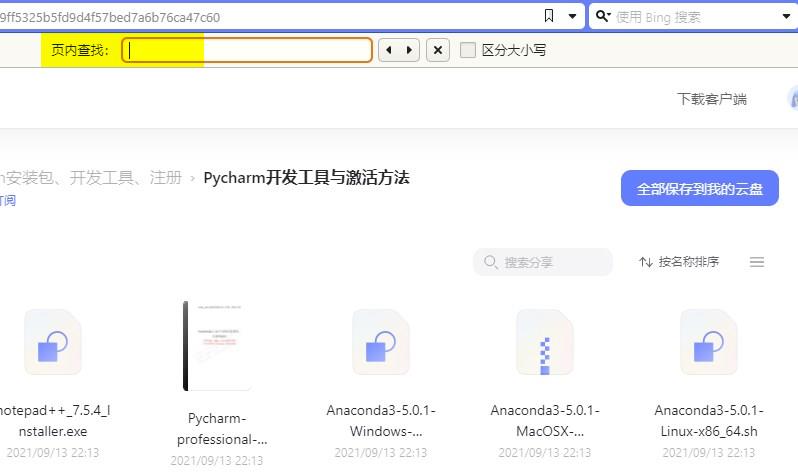
Task: Click the Anaconda3-5.0.1-Linux-x86_64.sh file name
Action: click(709, 421)
